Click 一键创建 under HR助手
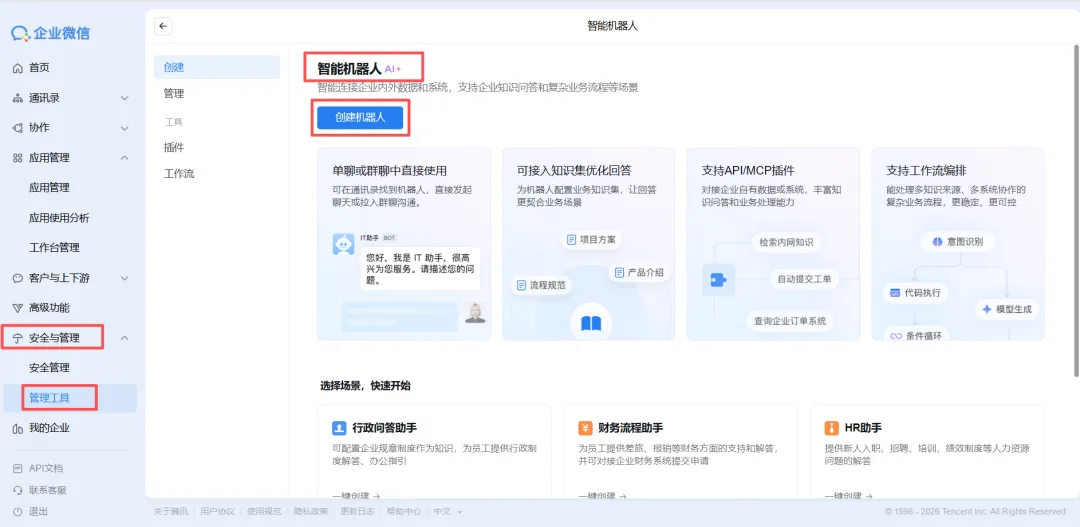Image resolution: width=1080 pixels, height=527 pixels. pos(849,495)
